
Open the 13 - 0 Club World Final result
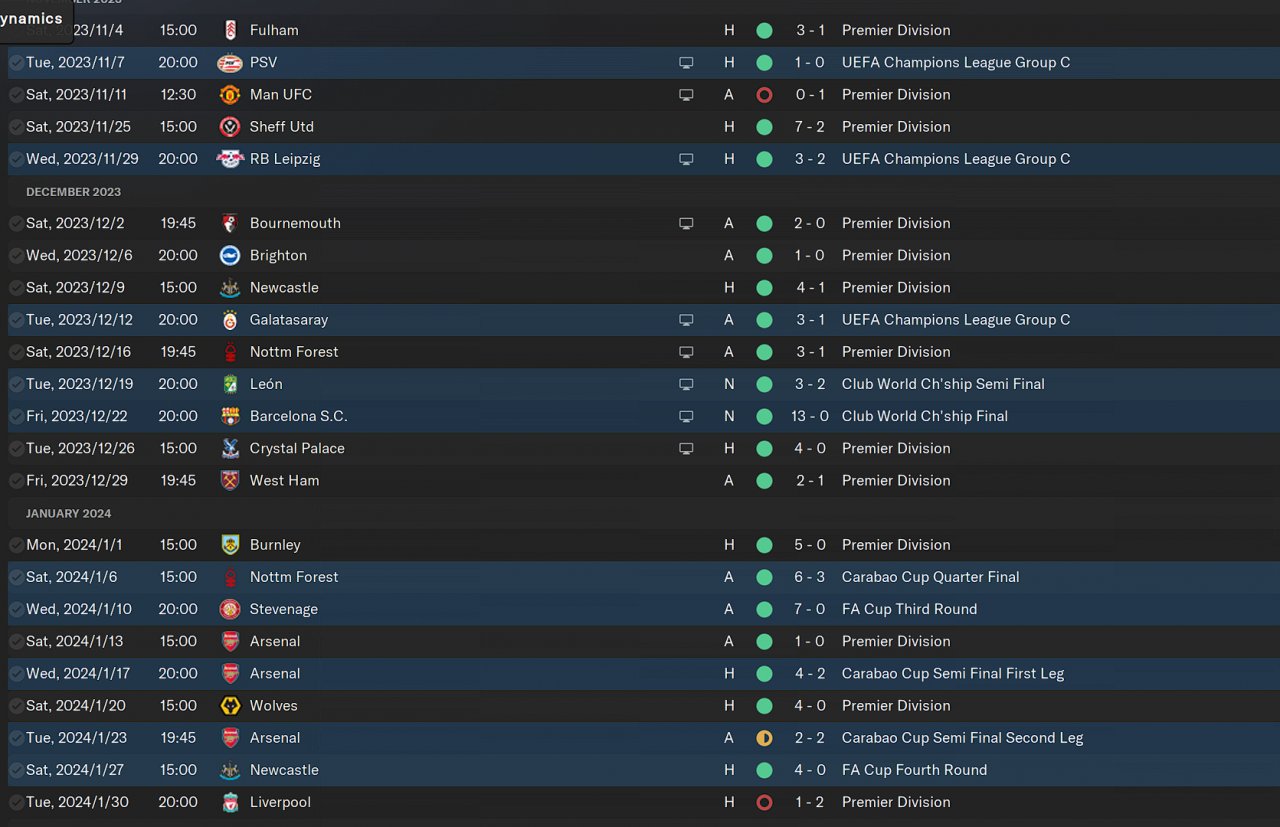point(810,416)
